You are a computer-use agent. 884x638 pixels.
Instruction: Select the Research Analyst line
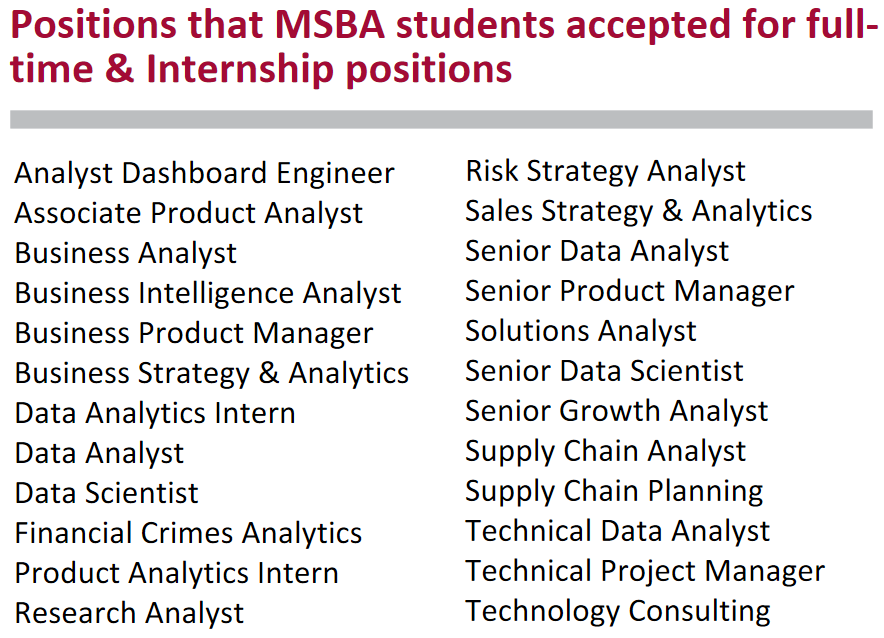(x=130, y=614)
